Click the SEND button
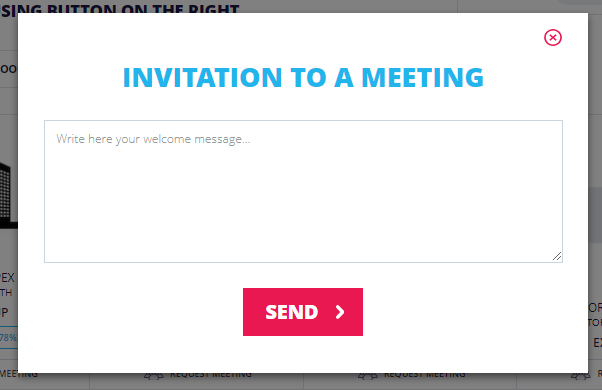This screenshot has height=390, width=602. click(303, 312)
